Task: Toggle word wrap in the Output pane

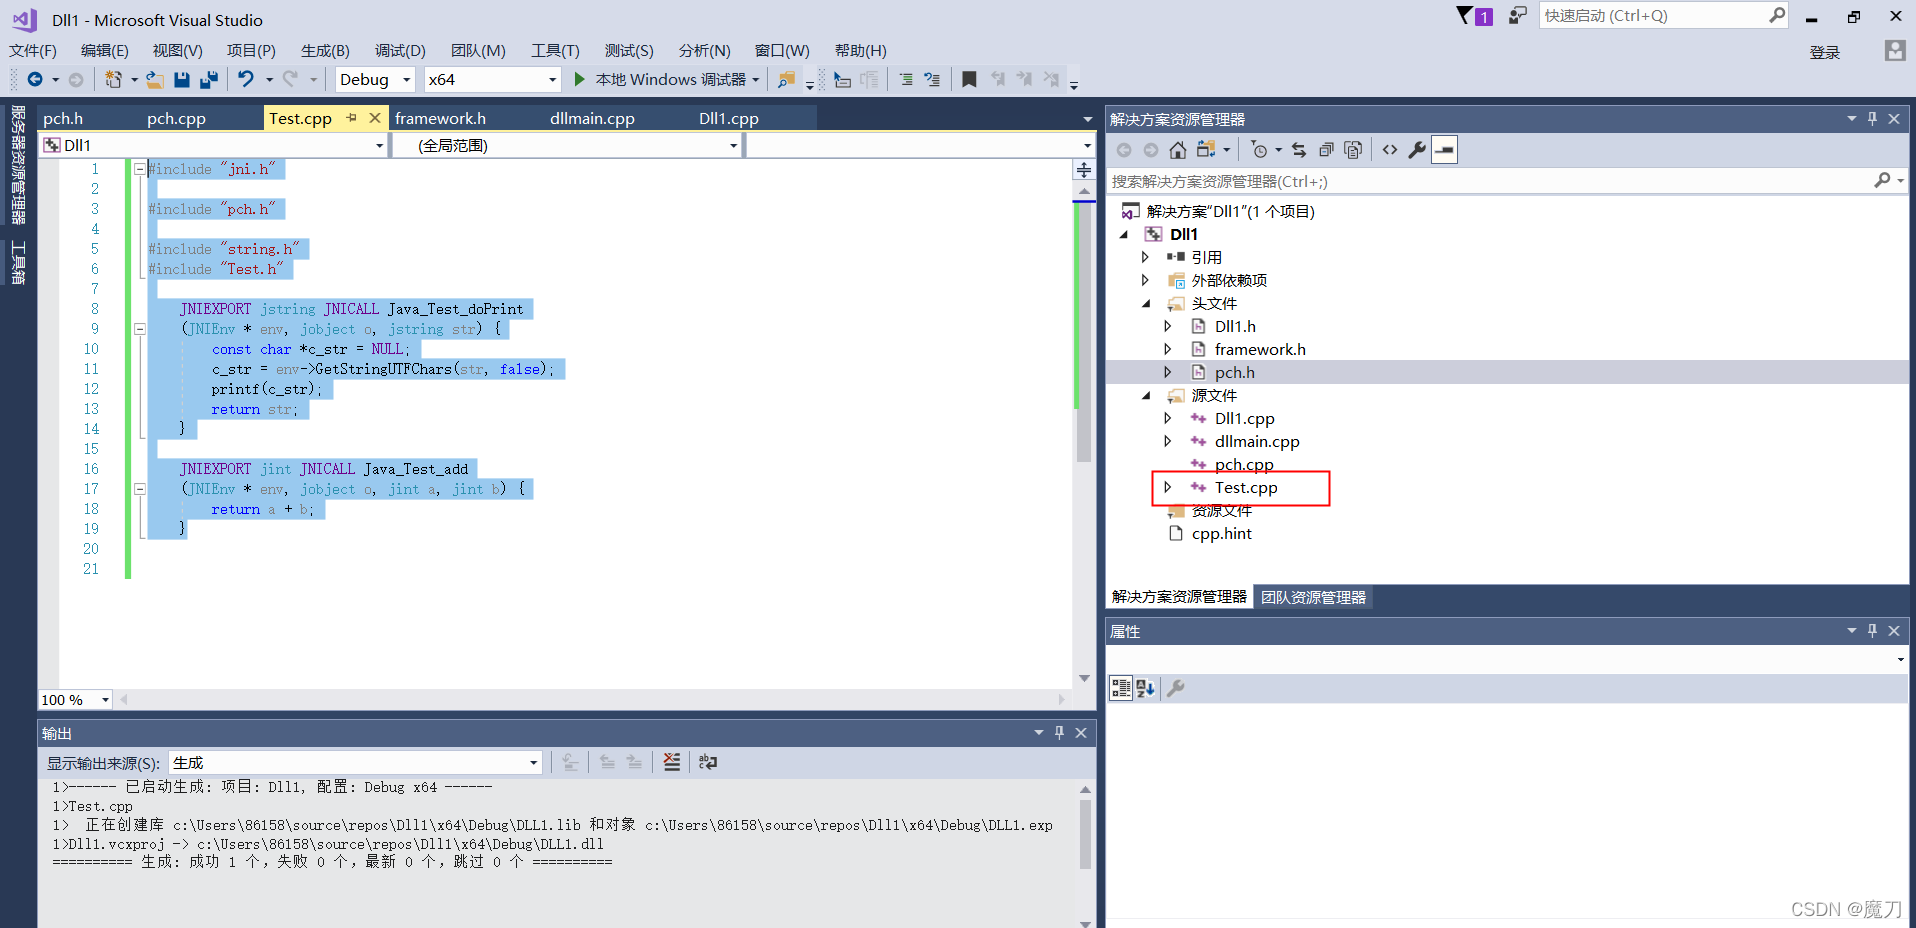Action: coord(708,762)
